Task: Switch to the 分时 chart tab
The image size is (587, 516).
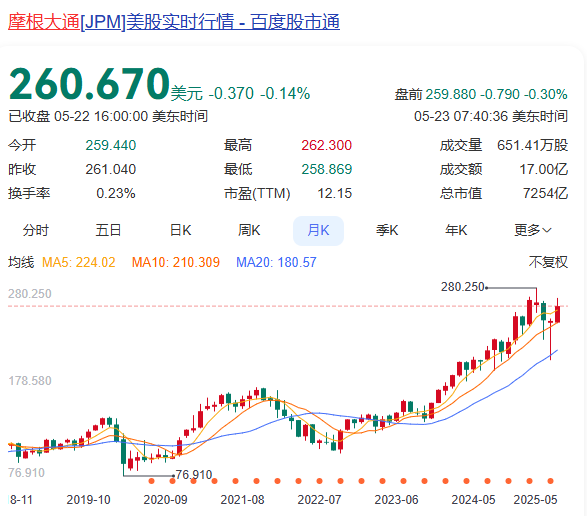Action: 36,230
